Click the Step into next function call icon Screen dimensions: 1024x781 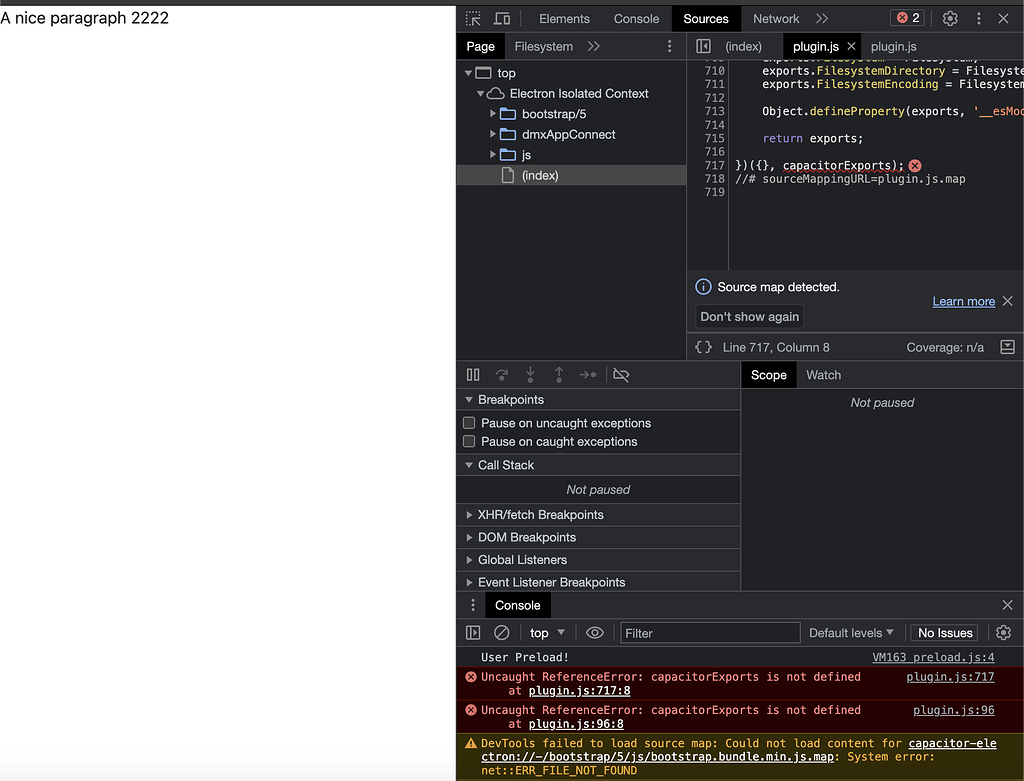(530, 374)
